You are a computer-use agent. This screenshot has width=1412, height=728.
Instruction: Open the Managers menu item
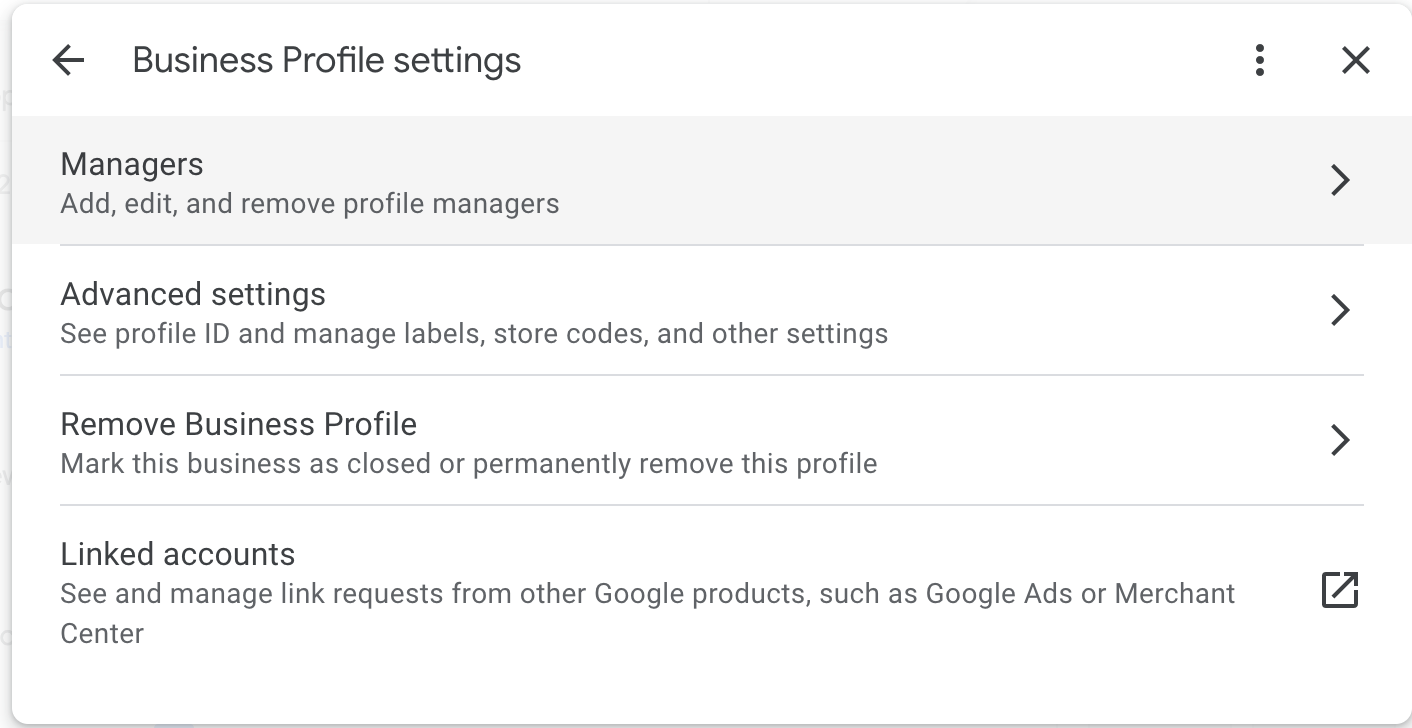tap(132, 165)
